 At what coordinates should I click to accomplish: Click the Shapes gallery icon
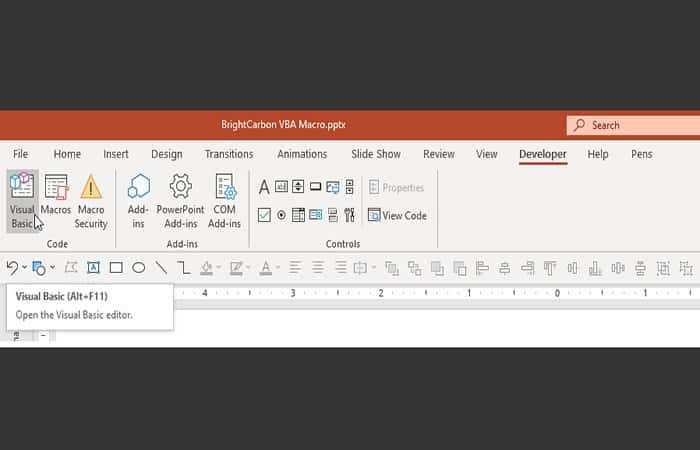(39, 268)
